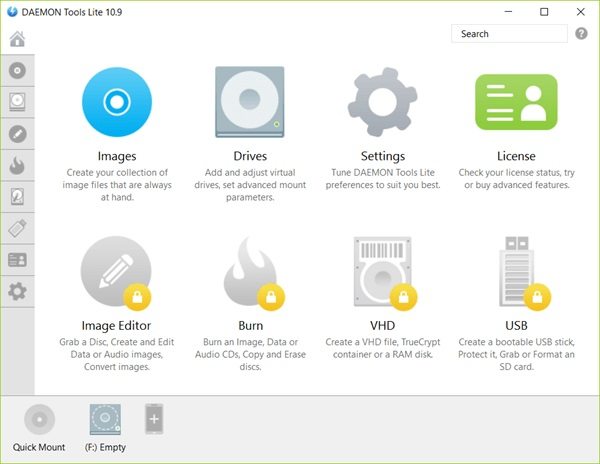This screenshot has height=464, width=600.
Task: Click the large Settings gear icon
Action: (x=382, y=102)
